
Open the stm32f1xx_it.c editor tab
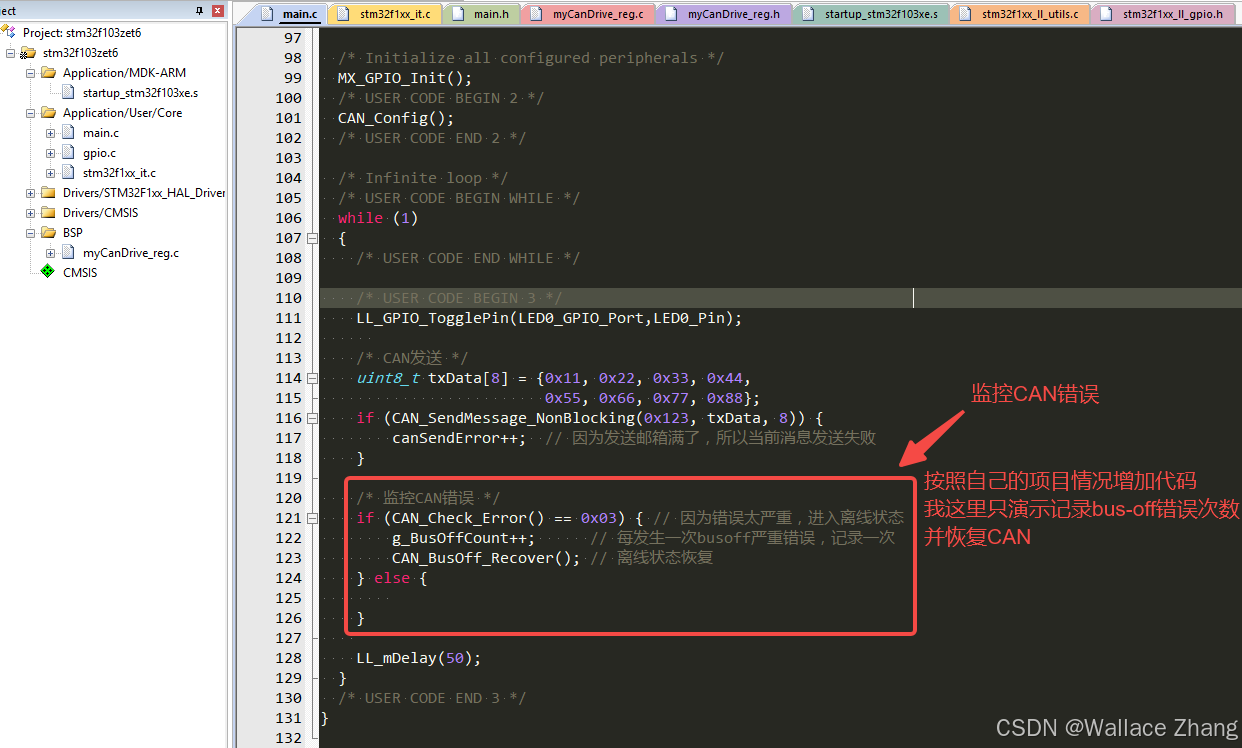(384, 14)
